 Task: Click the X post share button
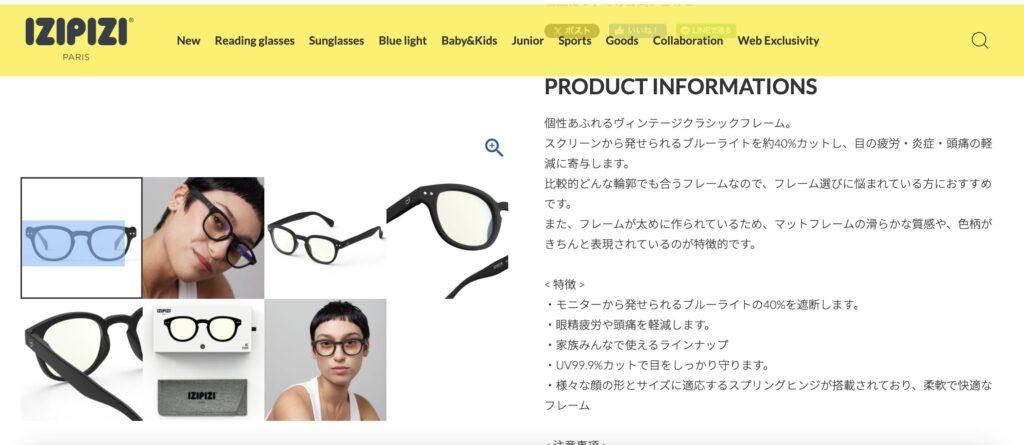tap(571, 30)
